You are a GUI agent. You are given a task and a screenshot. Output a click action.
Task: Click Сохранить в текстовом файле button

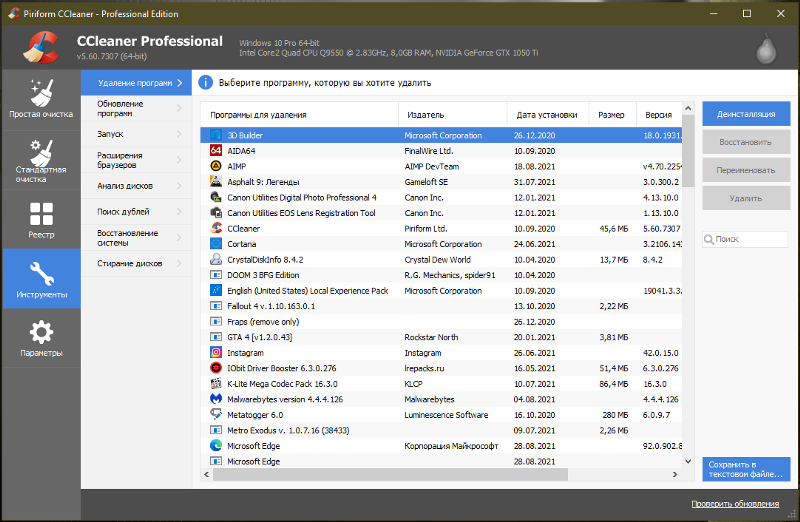tap(746, 469)
